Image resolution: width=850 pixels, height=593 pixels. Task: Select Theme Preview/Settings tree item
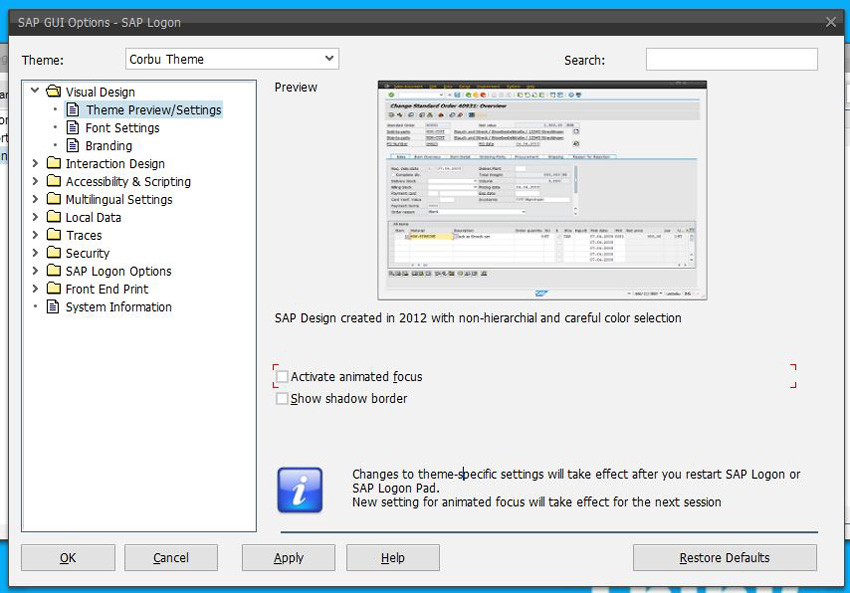153,110
